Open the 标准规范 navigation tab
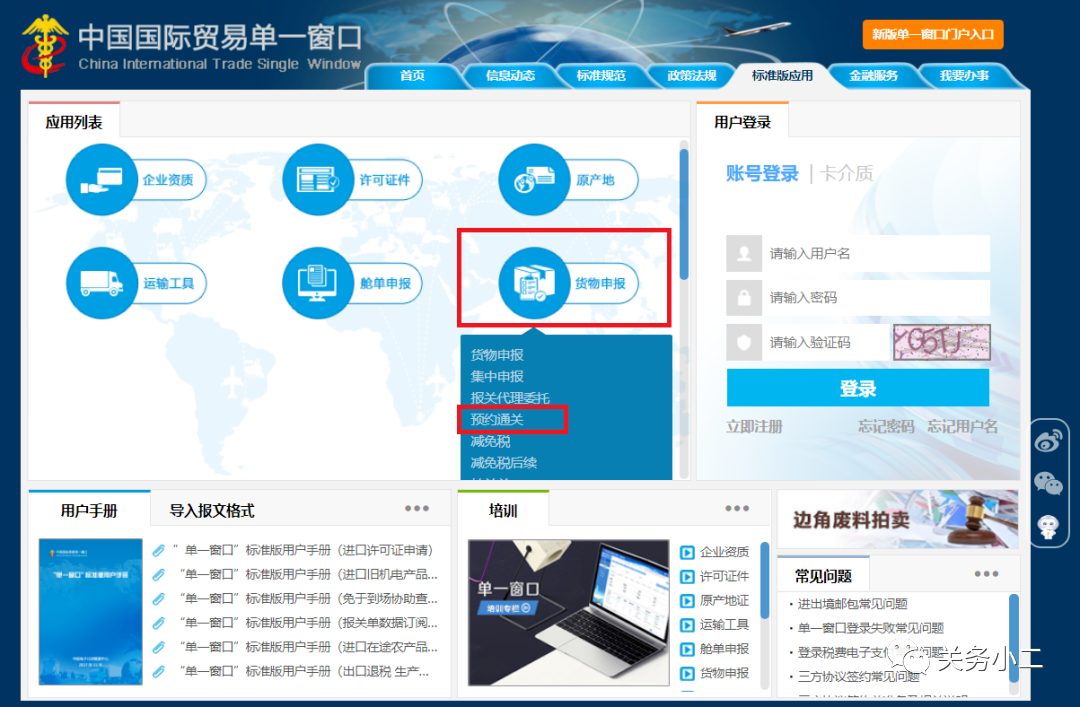Screen dimensions: 1080x707 point(601,76)
